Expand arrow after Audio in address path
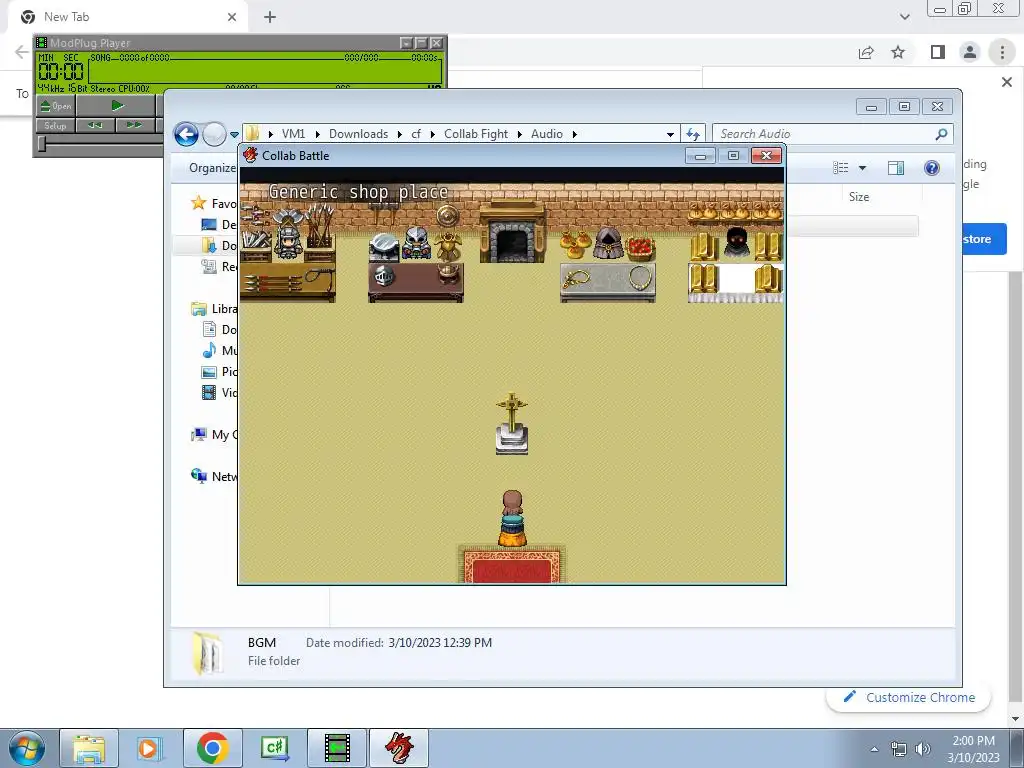 575,135
